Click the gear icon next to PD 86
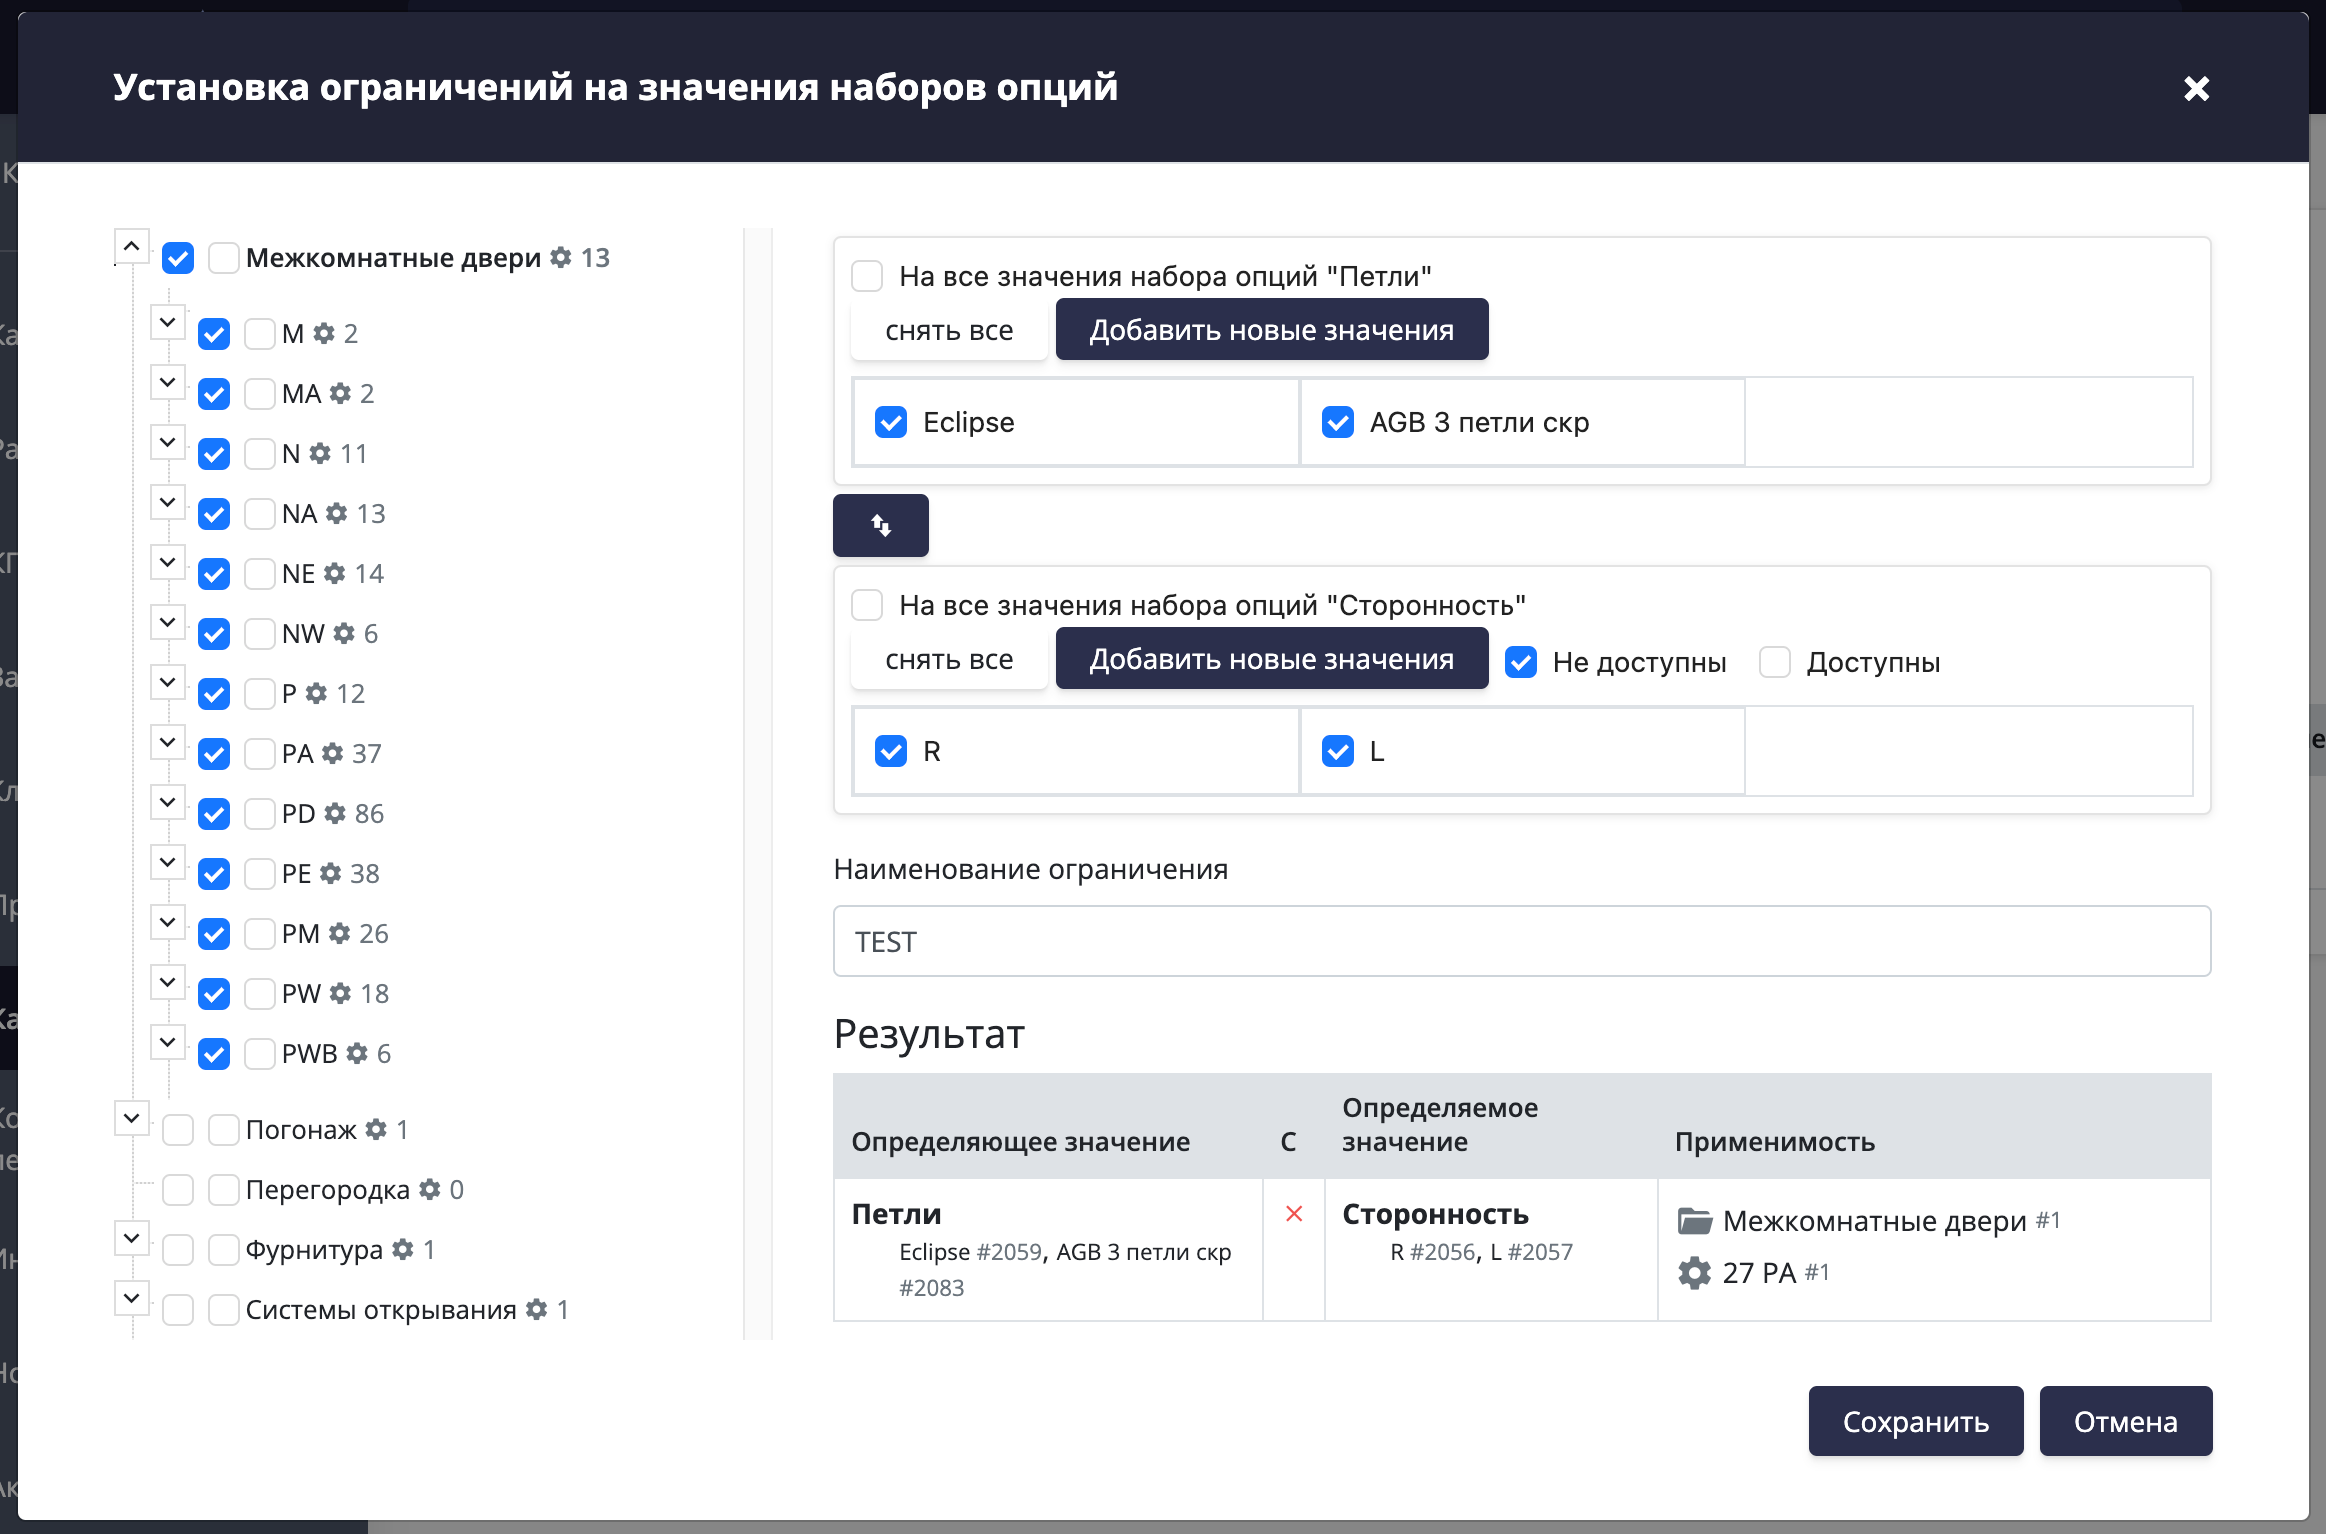 click(335, 813)
